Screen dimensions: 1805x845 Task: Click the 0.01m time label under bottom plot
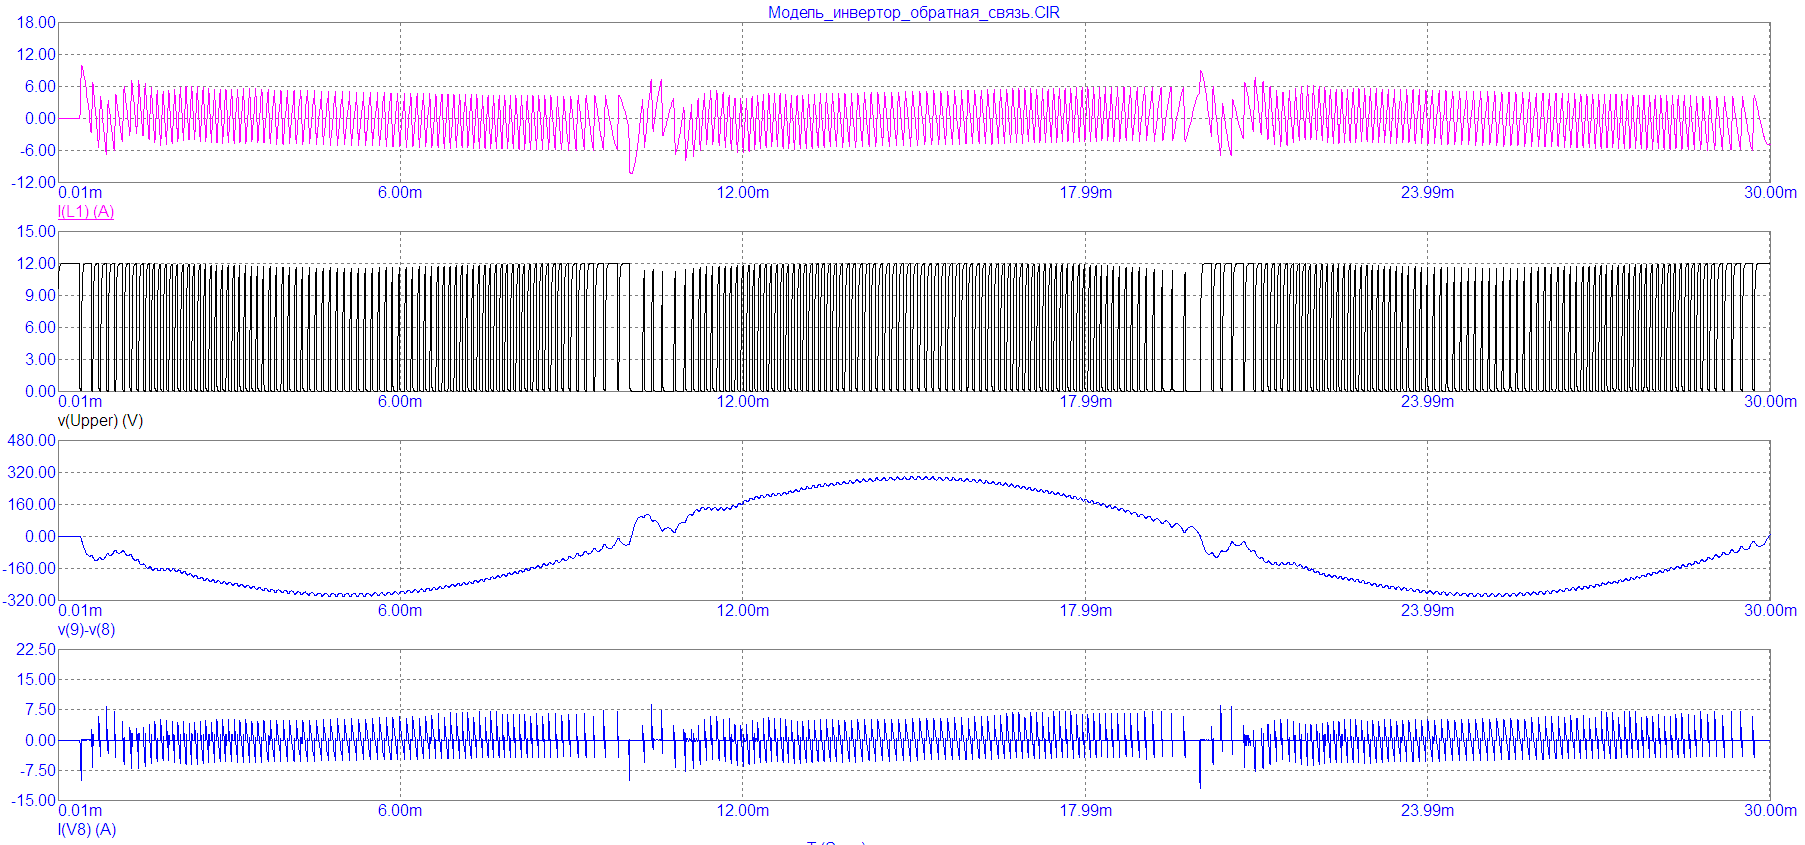pyautogui.click(x=80, y=810)
